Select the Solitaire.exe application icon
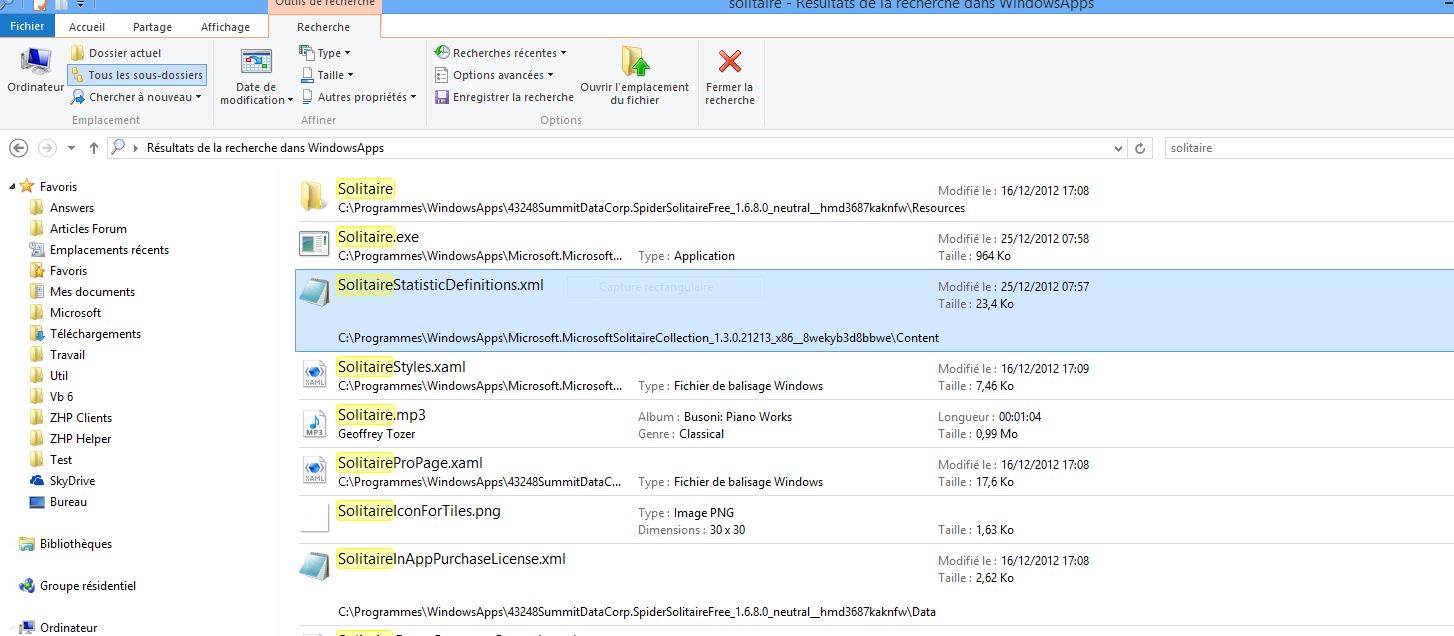This screenshot has width=1454, height=636. [315, 244]
